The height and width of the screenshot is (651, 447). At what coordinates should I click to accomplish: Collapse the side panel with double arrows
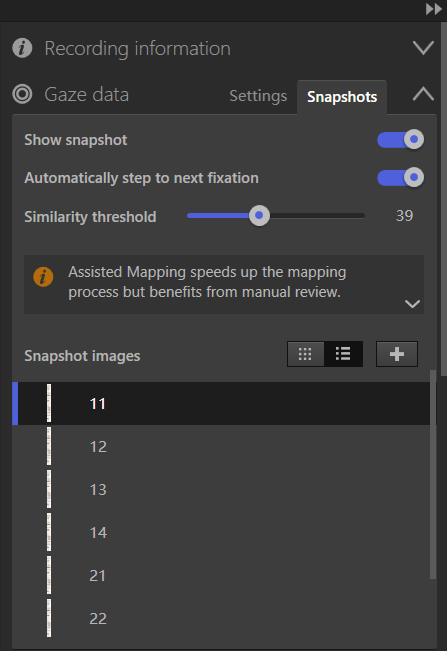(x=433, y=9)
